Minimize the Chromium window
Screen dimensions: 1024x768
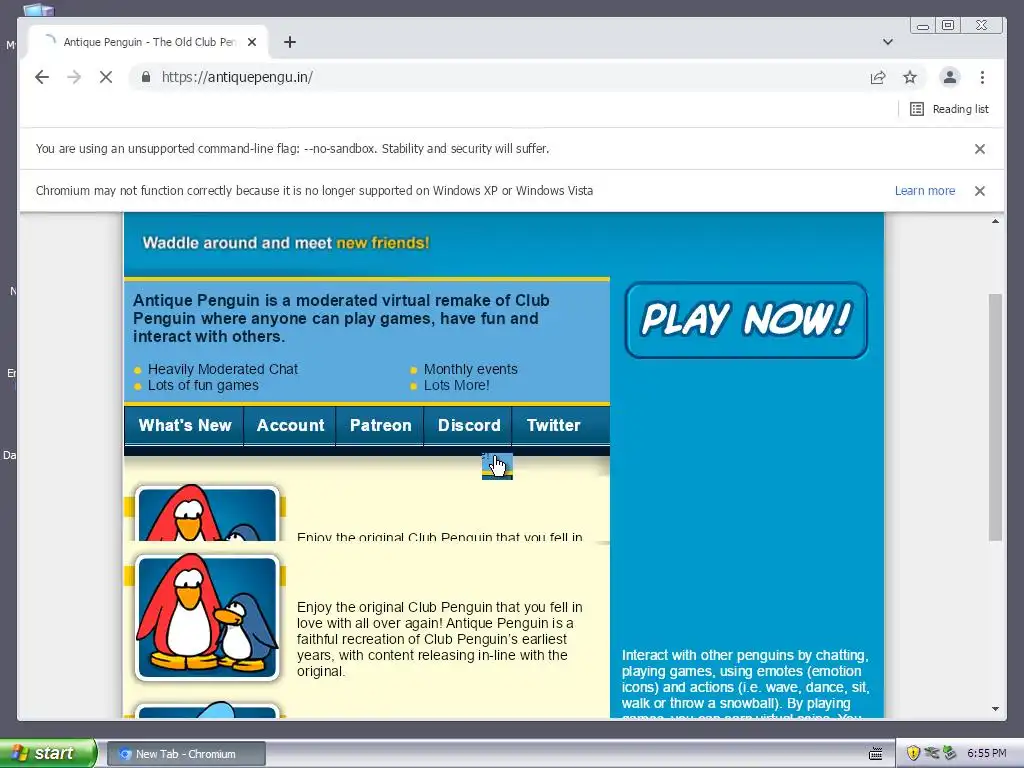[923, 25]
